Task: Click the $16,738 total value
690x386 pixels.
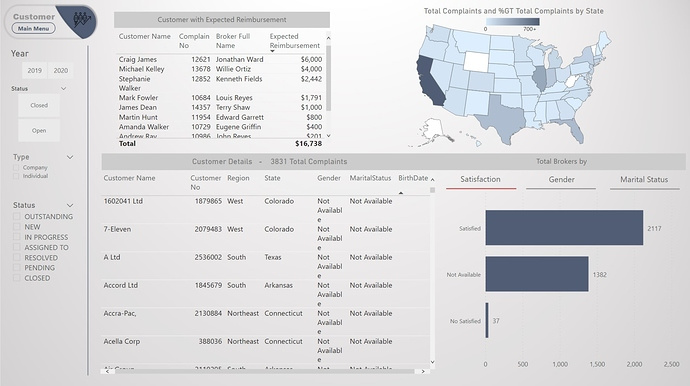Action: tap(308, 144)
